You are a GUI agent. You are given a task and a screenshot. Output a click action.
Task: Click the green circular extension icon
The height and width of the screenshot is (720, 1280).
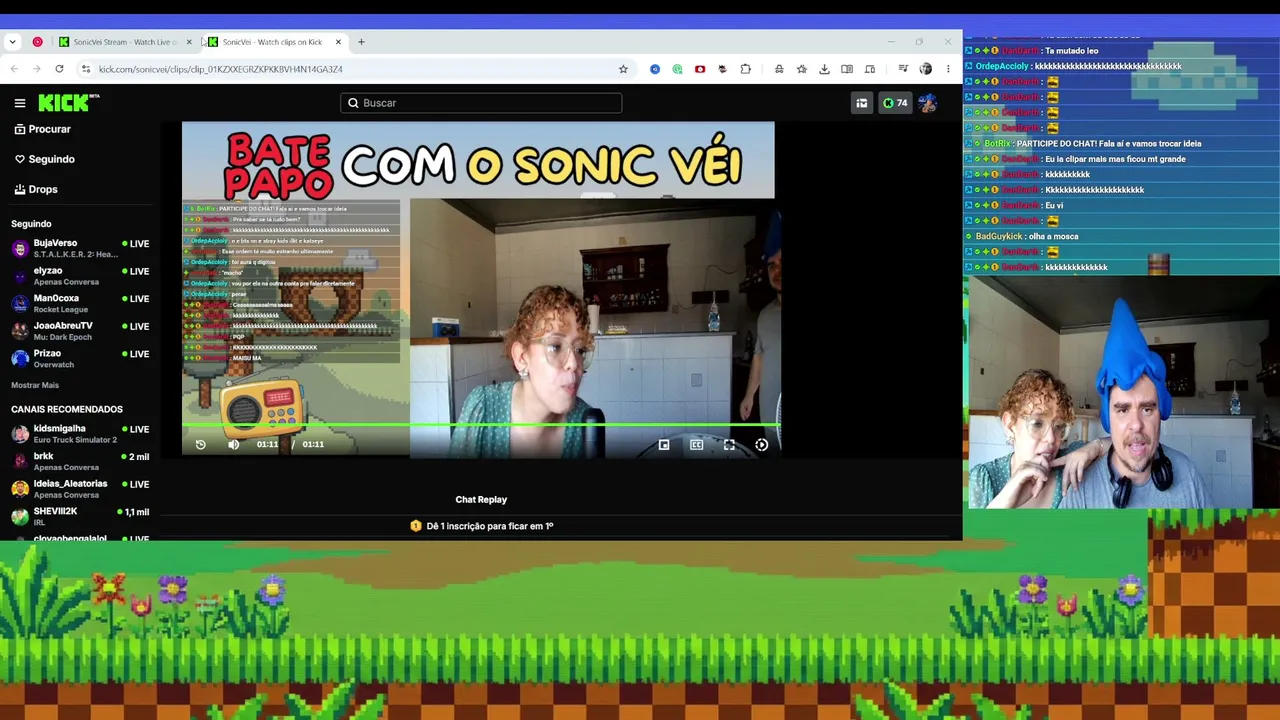(x=677, y=69)
